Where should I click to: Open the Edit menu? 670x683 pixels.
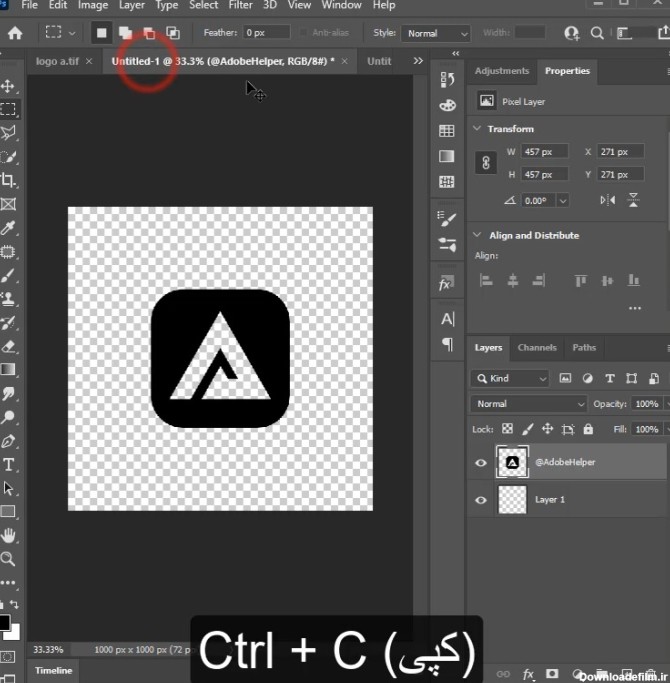(x=58, y=5)
